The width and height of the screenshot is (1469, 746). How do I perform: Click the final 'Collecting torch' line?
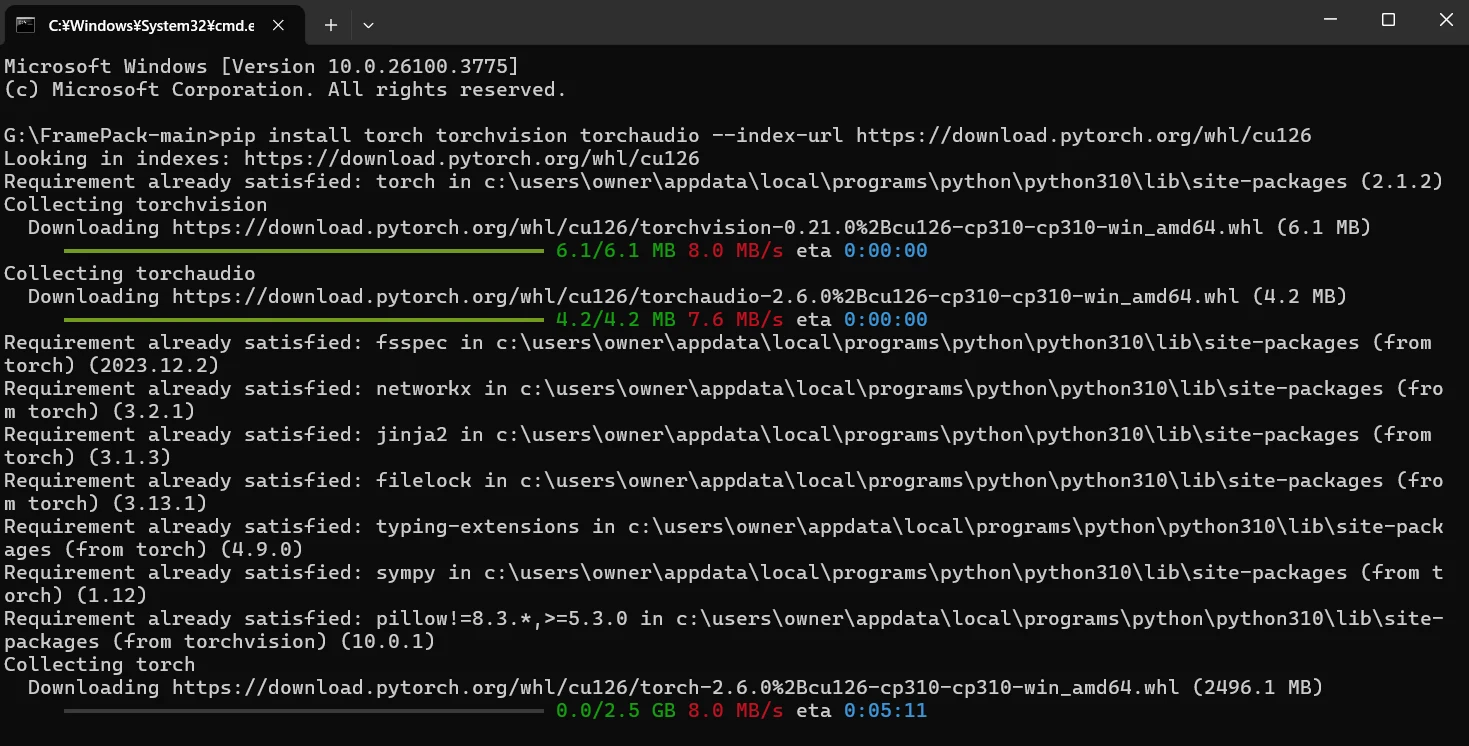[100, 665]
